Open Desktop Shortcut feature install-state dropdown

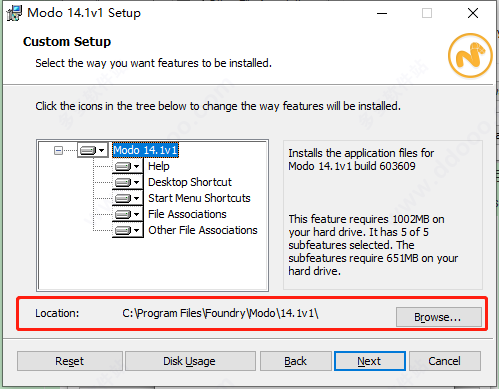(128, 182)
